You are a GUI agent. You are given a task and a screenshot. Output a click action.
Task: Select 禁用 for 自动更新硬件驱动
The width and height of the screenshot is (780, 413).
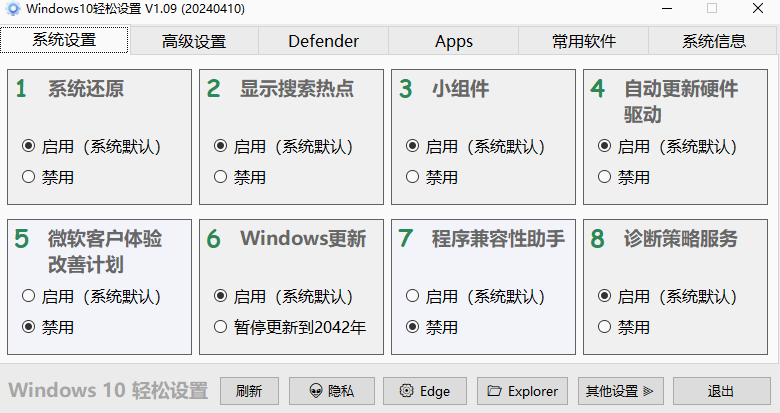(x=605, y=177)
